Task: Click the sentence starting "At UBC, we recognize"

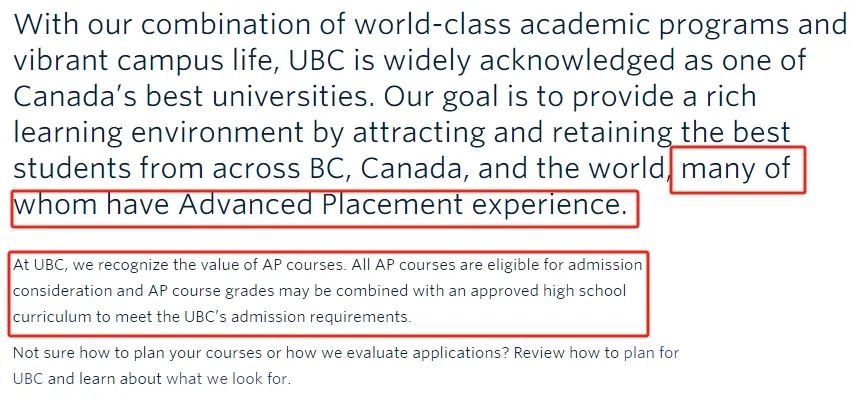Action: click(181, 265)
